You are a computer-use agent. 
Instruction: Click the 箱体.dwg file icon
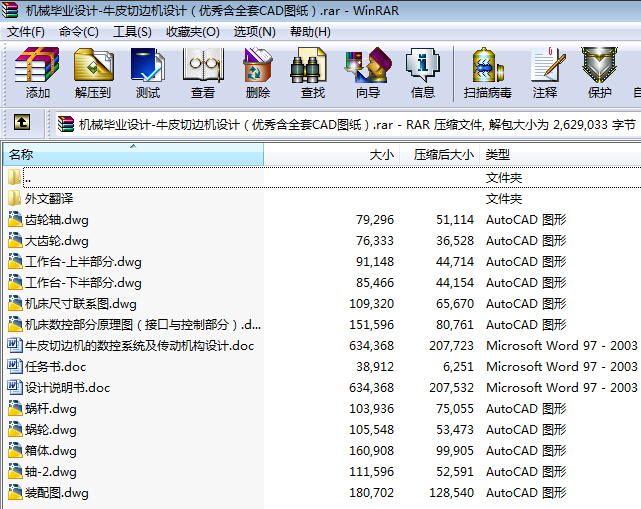(x=15, y=450)
